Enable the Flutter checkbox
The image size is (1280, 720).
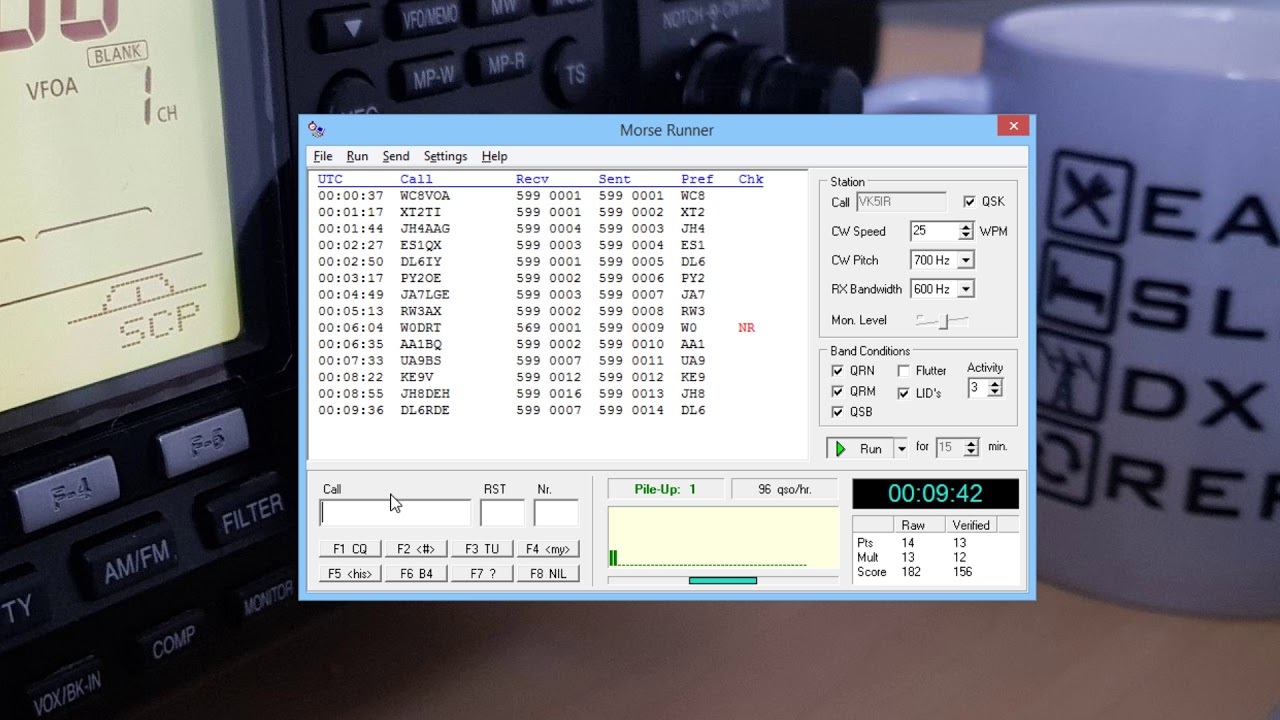pyautogui.click(x=903, y=371)
